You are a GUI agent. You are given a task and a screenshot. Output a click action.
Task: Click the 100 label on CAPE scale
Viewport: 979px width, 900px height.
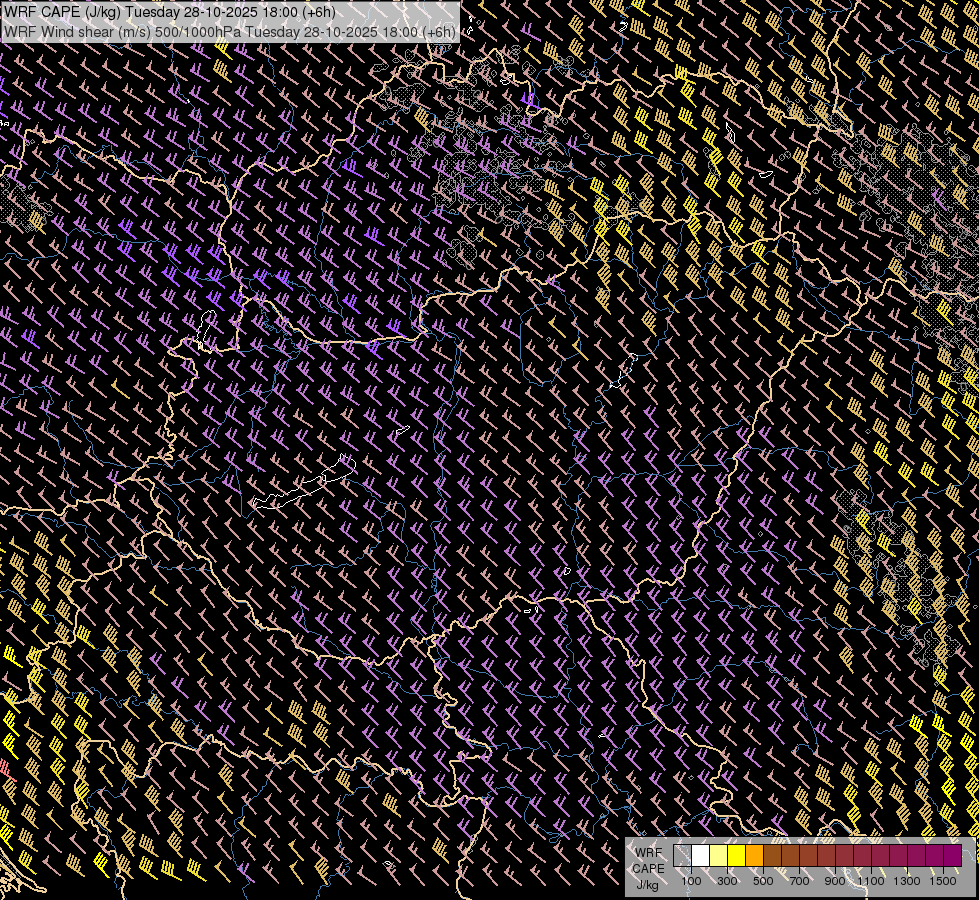tap(691, 881)
